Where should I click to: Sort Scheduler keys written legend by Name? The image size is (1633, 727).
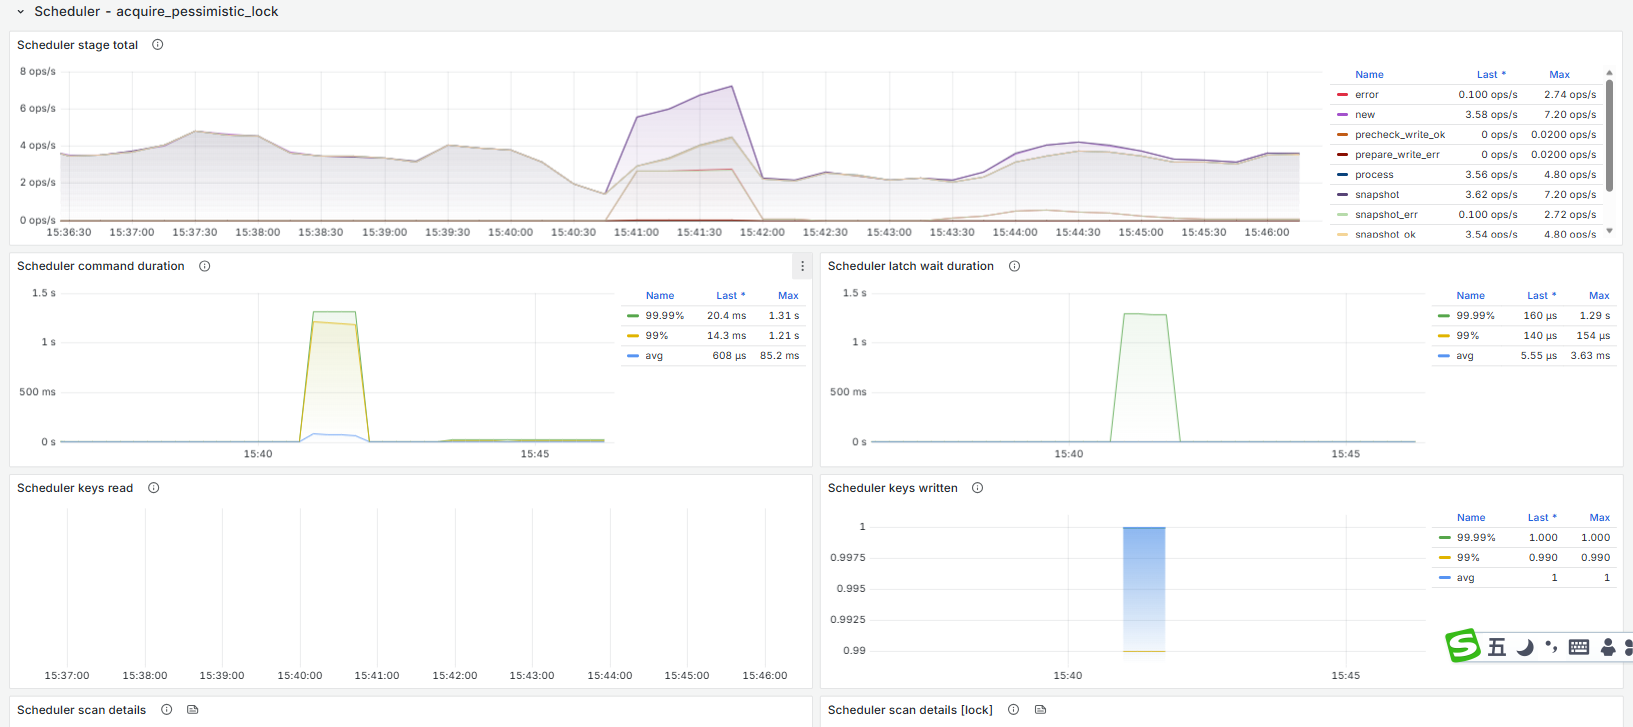(x=1470, y=518)
